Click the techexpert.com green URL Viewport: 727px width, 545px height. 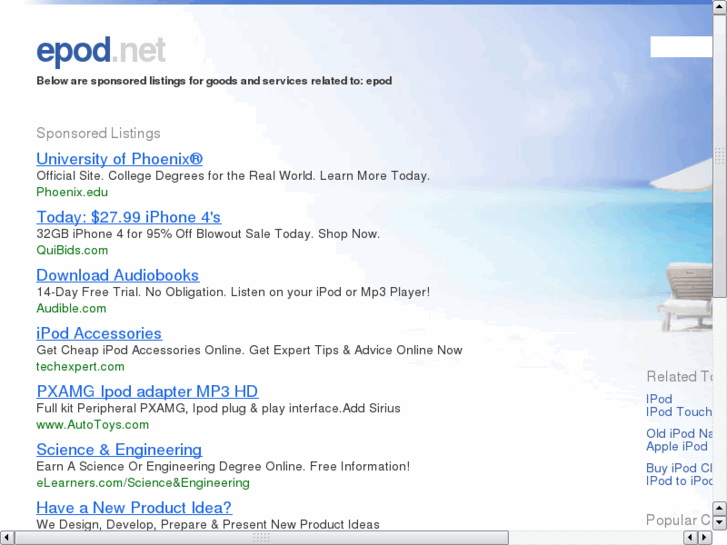click(80, 366)
